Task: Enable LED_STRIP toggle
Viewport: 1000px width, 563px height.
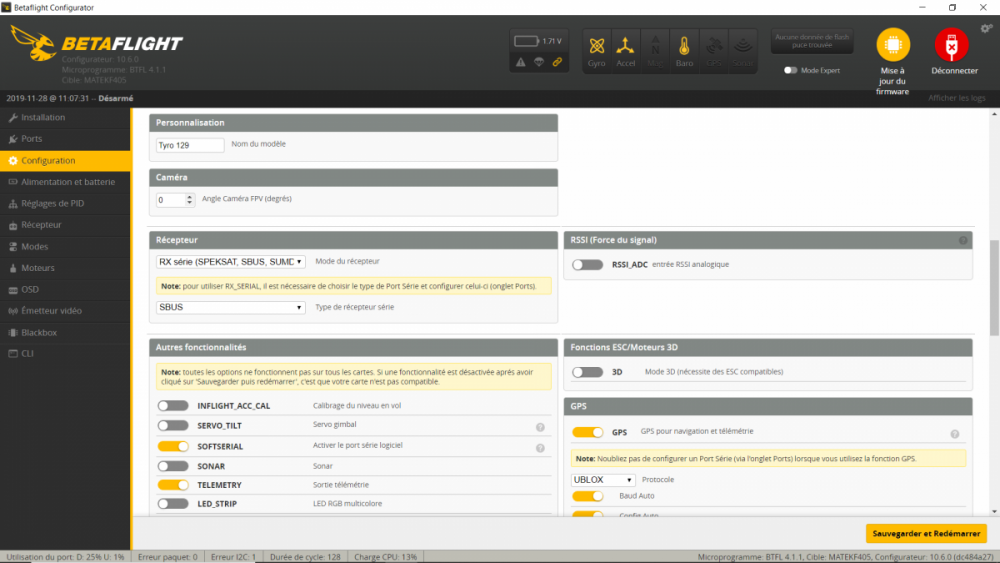Action: click(x=173, y=504)
